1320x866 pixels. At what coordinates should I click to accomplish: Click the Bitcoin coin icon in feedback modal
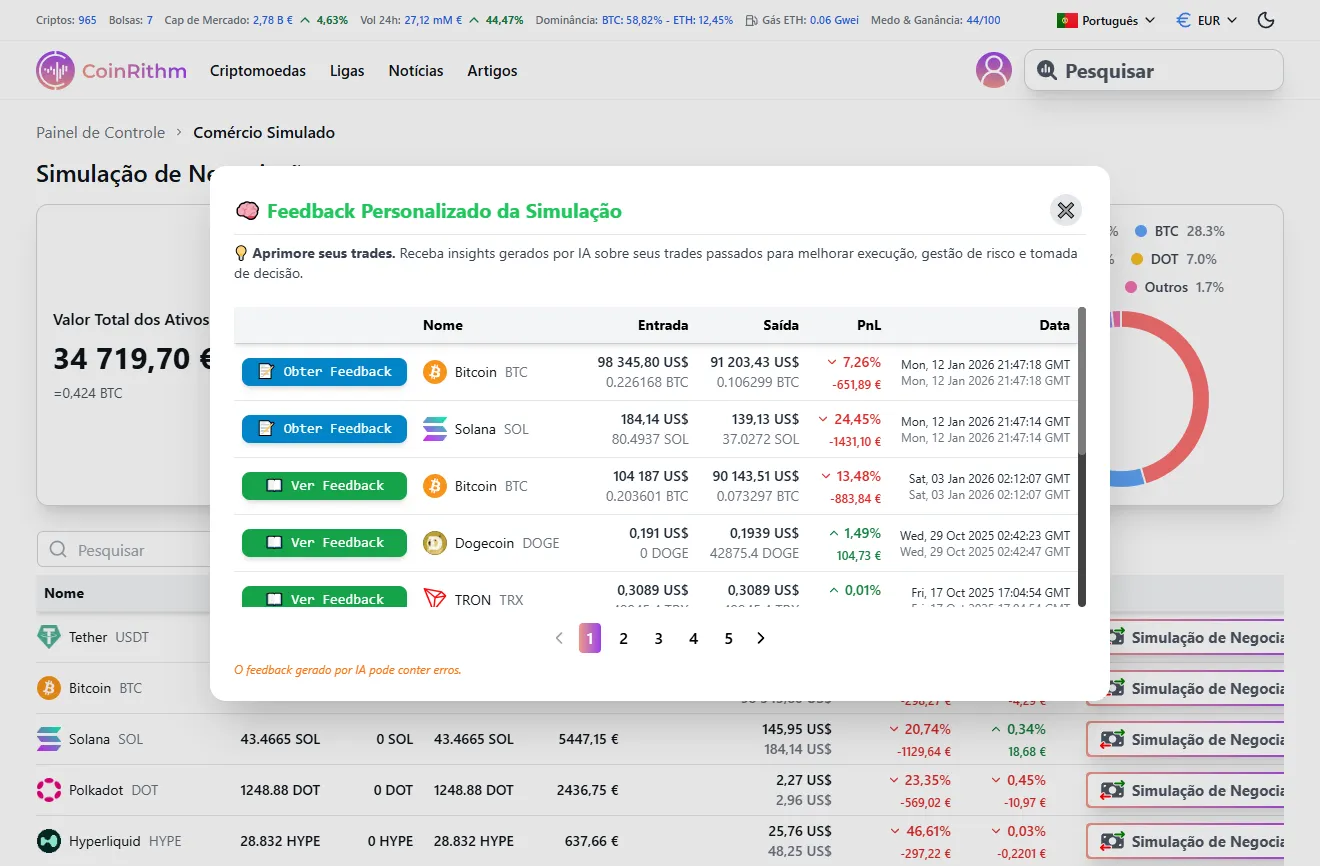[434, 371]
